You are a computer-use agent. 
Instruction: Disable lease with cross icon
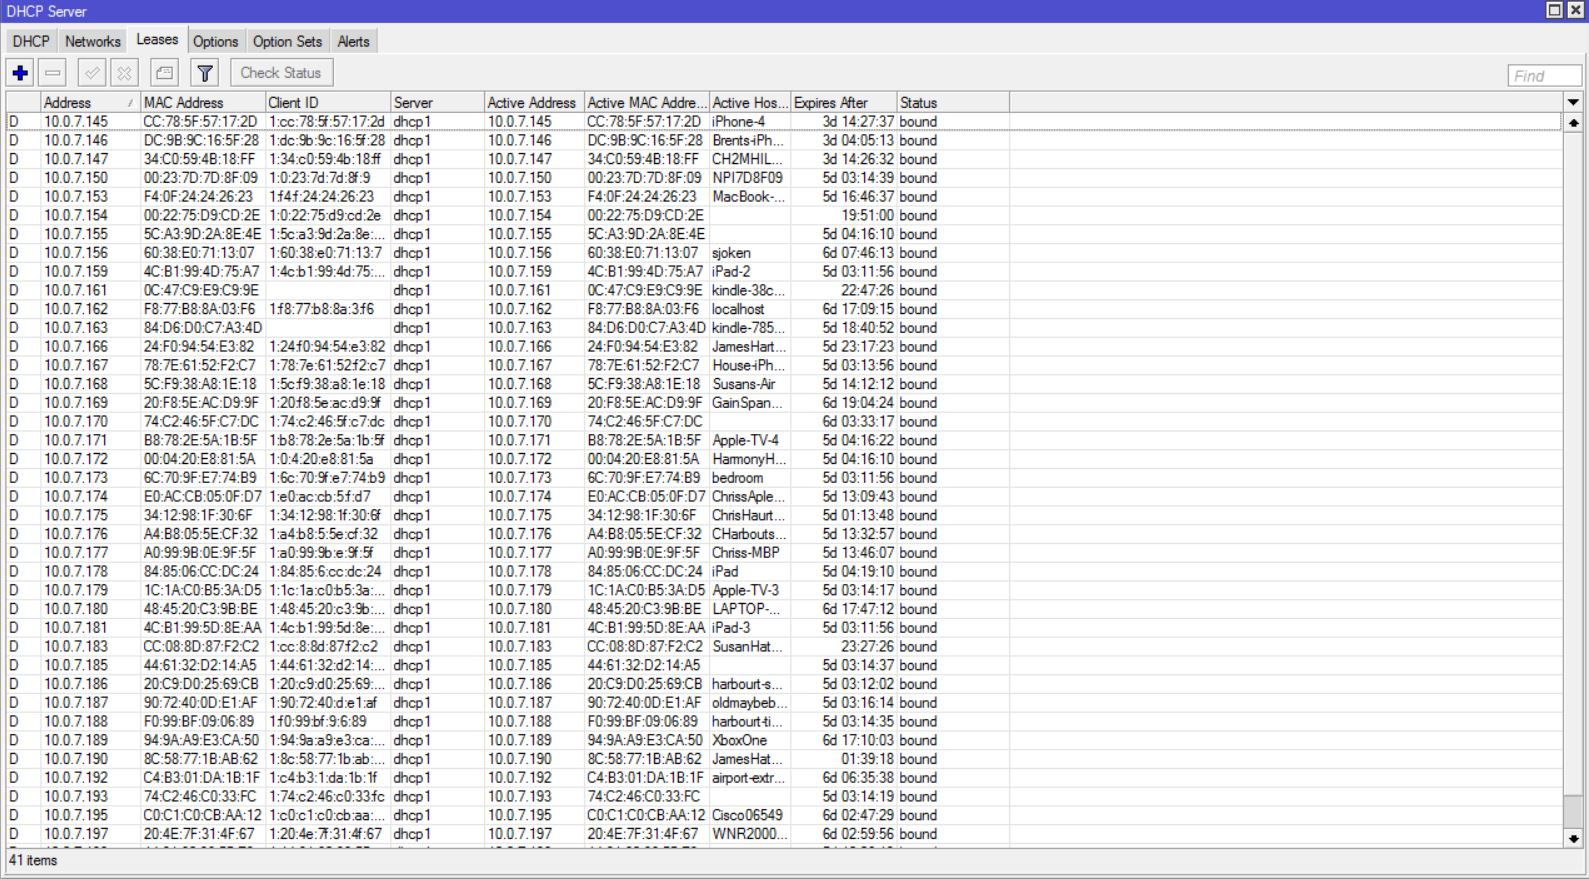[x=124, y=73]
